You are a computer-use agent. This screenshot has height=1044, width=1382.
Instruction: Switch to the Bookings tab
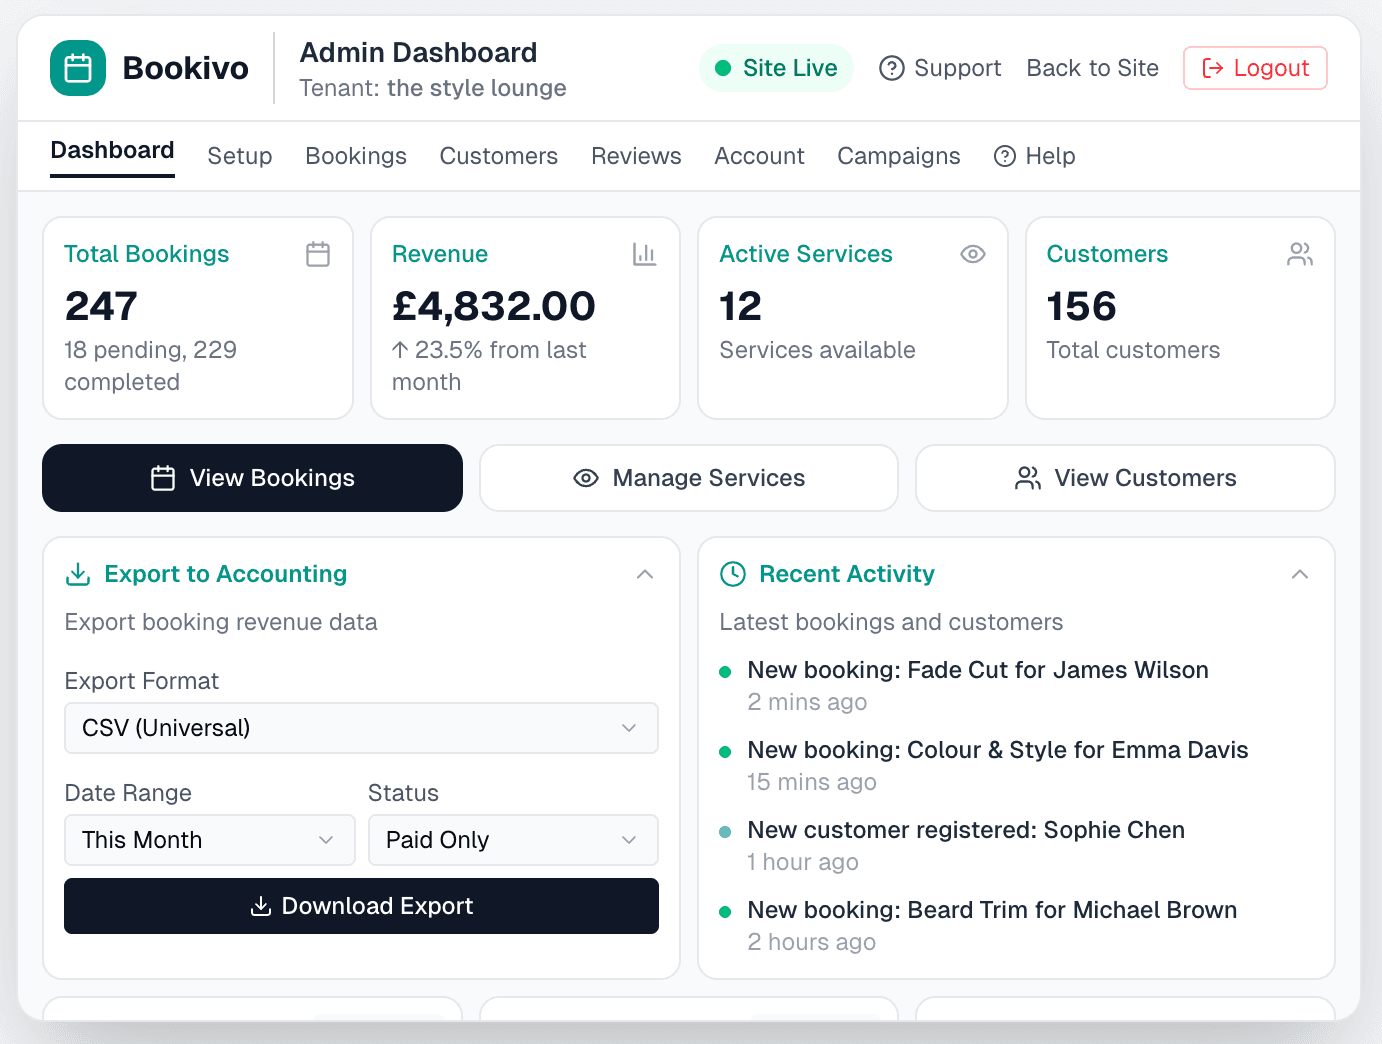point(356,156)
